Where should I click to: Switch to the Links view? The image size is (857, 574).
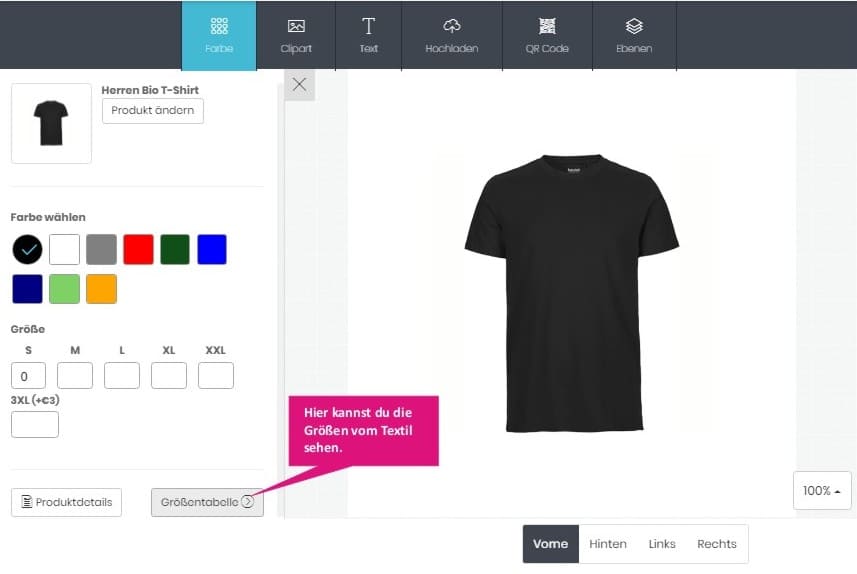coord(662,544)
